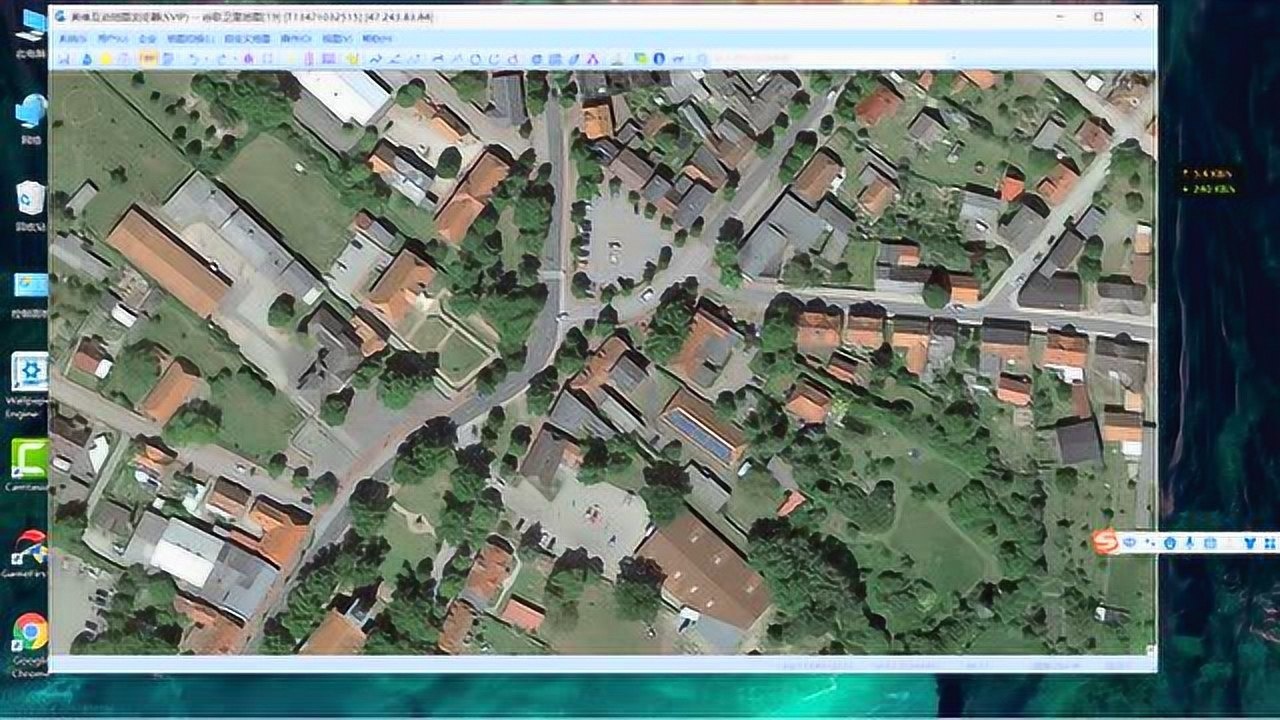
Task: Toggle the highlighted orange toolbar button
Action: 148,59
